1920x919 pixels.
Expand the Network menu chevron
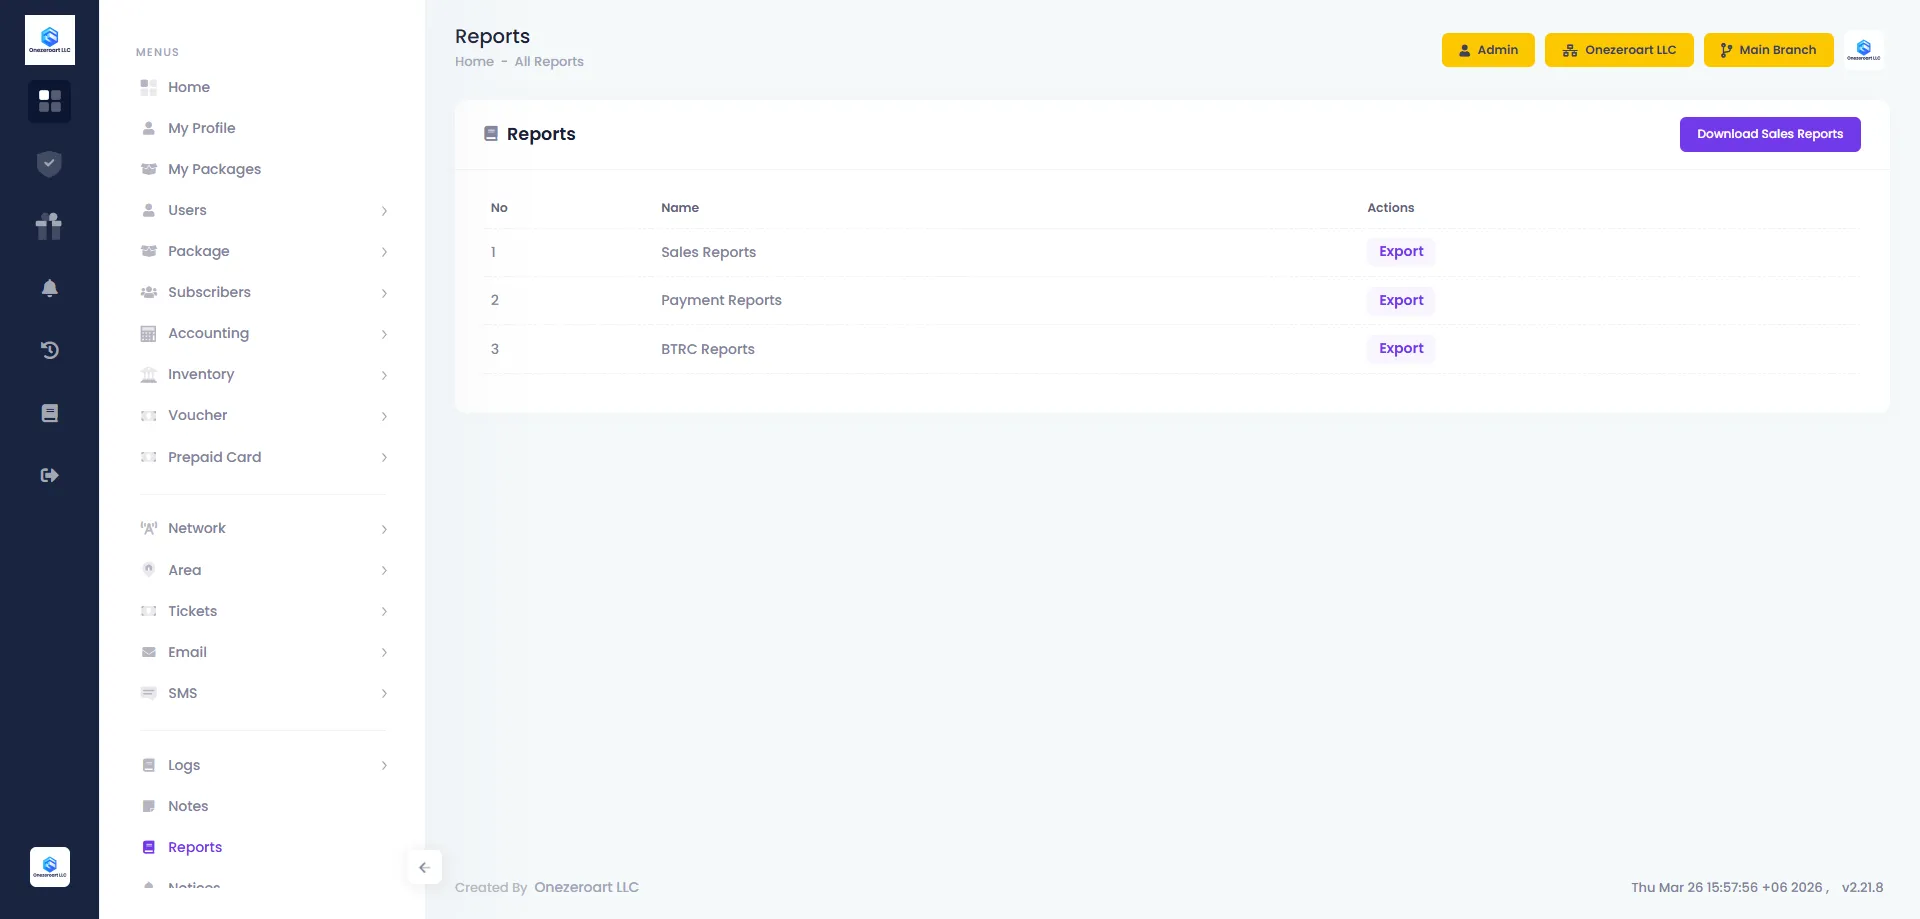click(384, 528)
